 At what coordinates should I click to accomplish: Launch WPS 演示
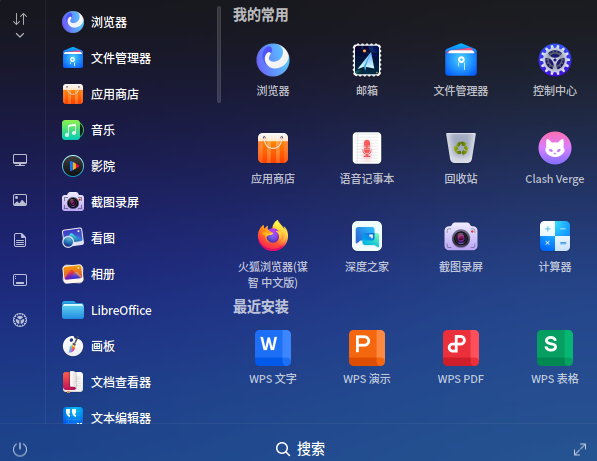(x=367, y=357)
